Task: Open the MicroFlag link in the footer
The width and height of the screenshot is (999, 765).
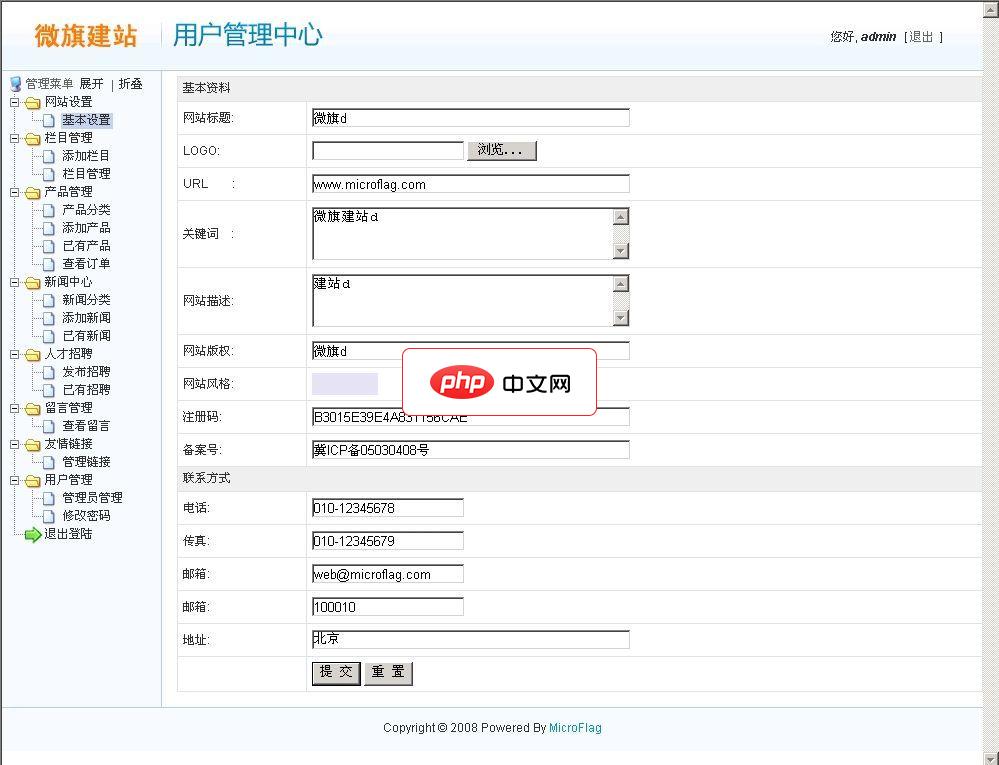Action: coord(575,727)
